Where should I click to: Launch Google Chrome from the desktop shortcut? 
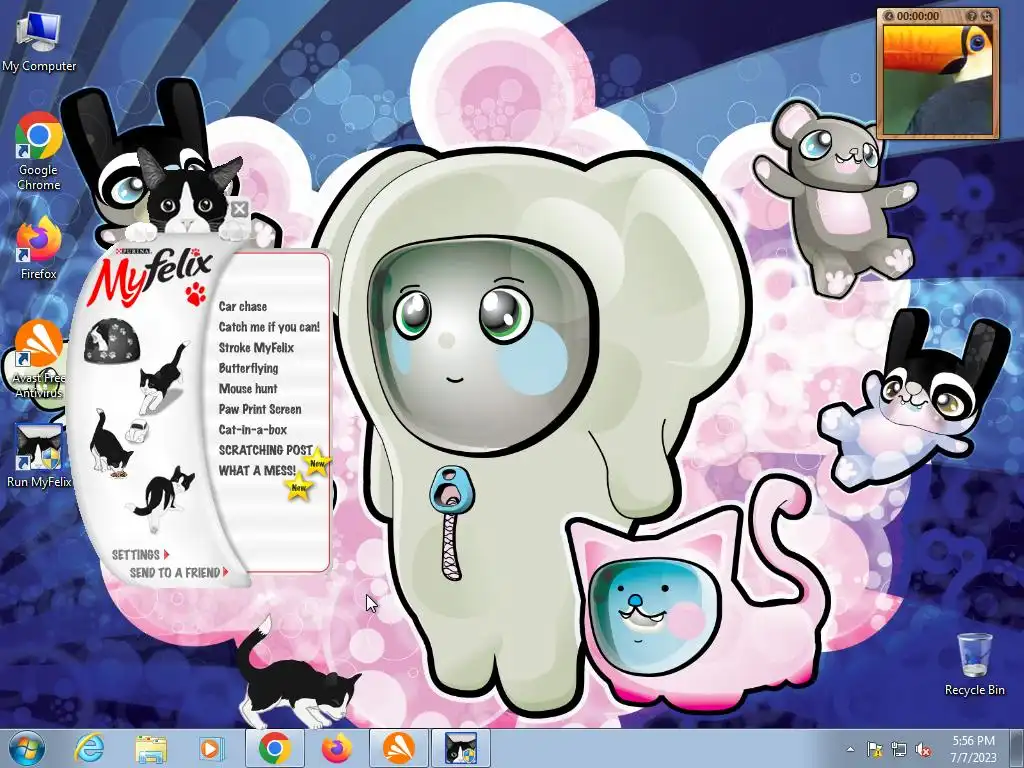coord(39,152)
